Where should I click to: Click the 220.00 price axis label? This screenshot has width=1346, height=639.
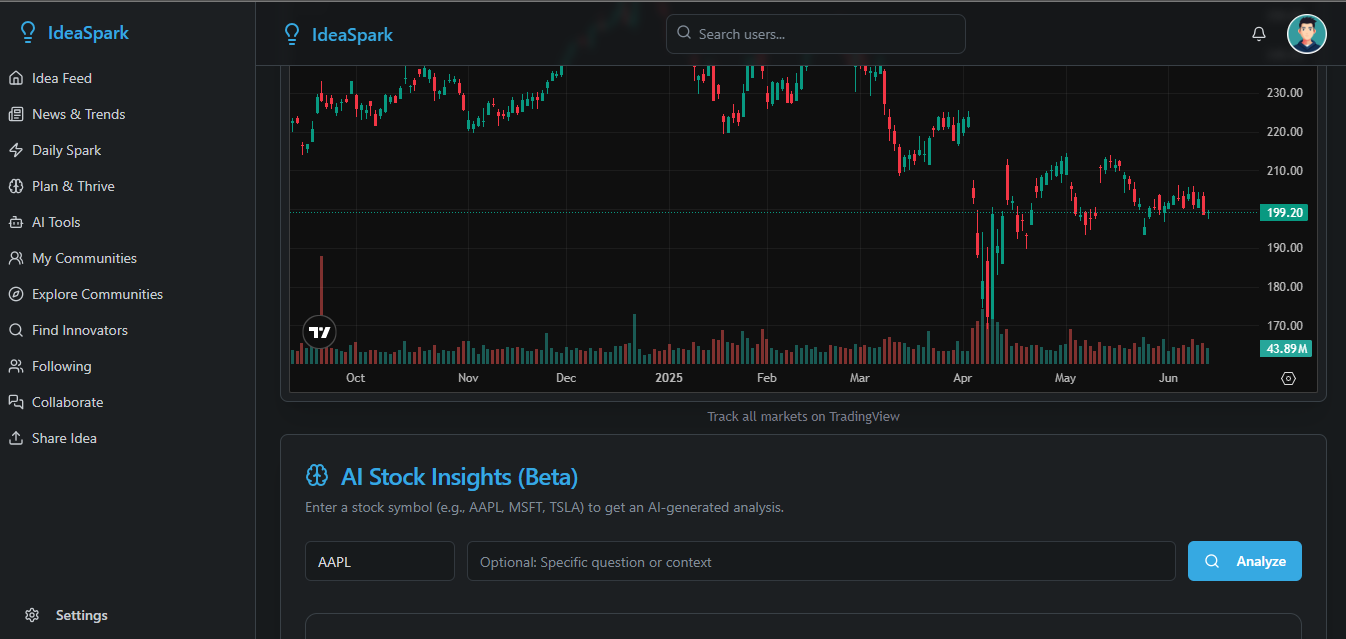1284,132
